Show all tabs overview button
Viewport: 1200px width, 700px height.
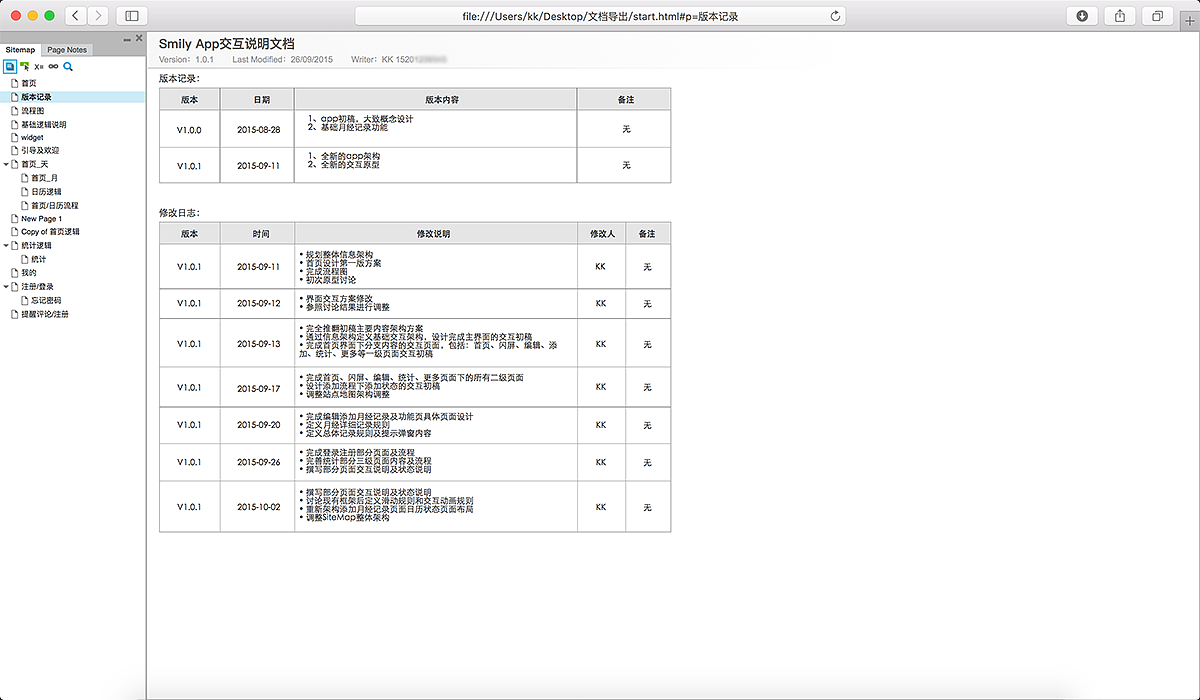pos(1157,16)
